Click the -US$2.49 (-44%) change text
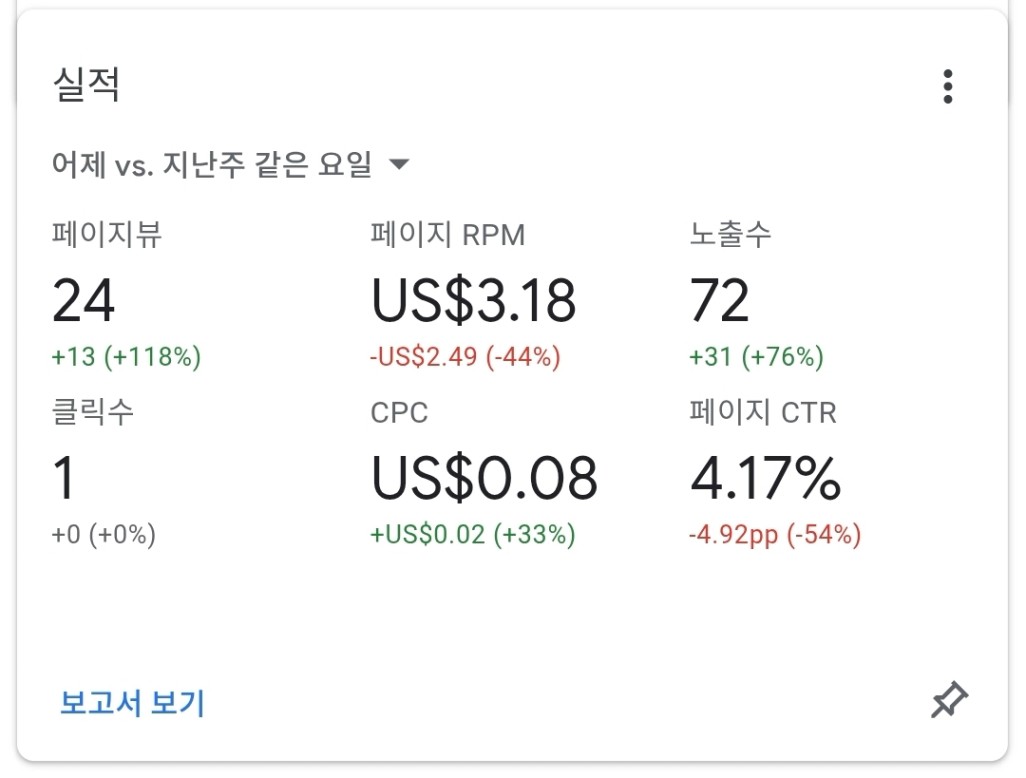This screenshot has height=778, width=1026. (465, 357)
